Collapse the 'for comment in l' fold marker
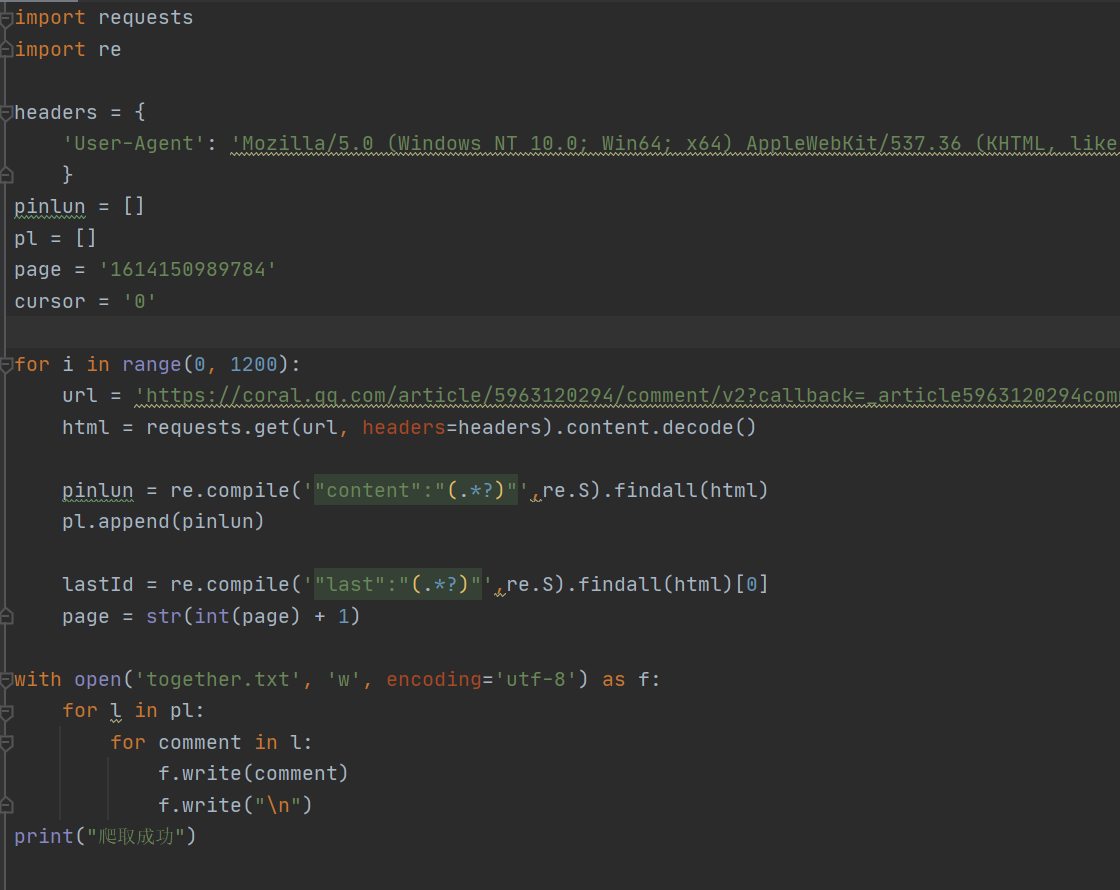This screenshot has height=890, width=1120. click(6, 743)
